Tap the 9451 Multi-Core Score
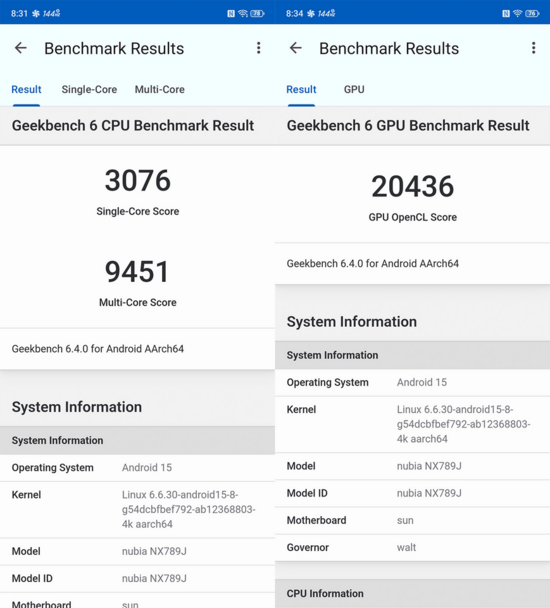Screen dimensions: 550x608 (137, 271)
